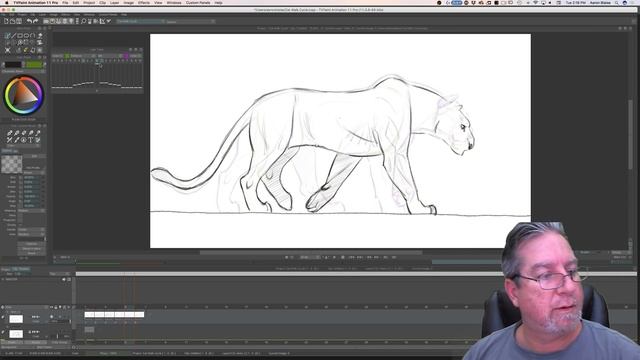Click the Redo arrow icon
Image resolution: width=640 pixels, height=360 pixels.
point(36,21)
